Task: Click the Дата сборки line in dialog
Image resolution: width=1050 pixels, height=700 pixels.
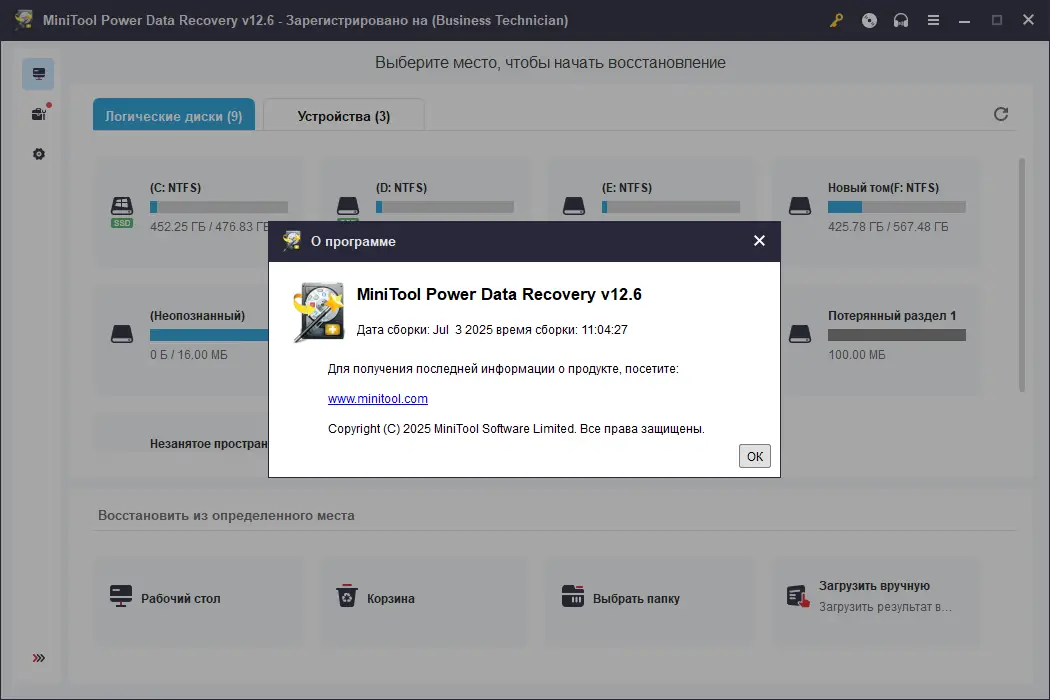Action: coord(492,330)
